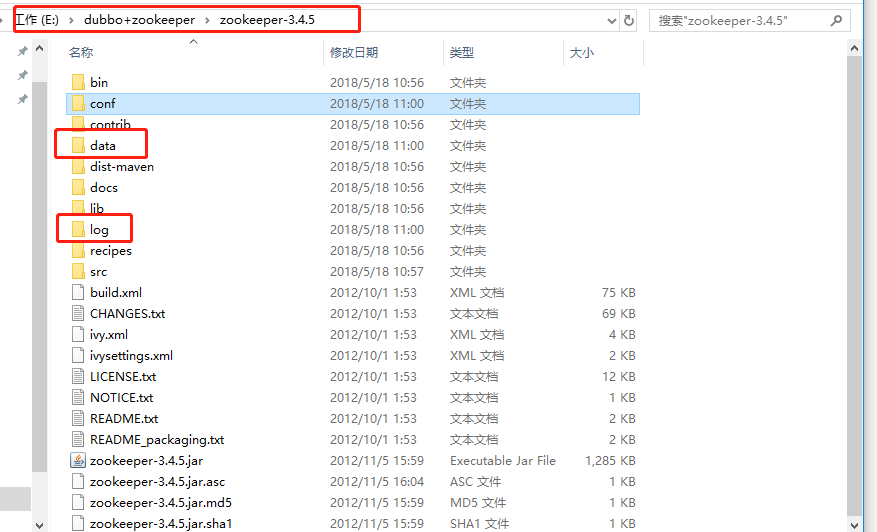Click the 75 KB size of build.xml
This screenshot has width=877, height=532.
click(x=619, y=293)
